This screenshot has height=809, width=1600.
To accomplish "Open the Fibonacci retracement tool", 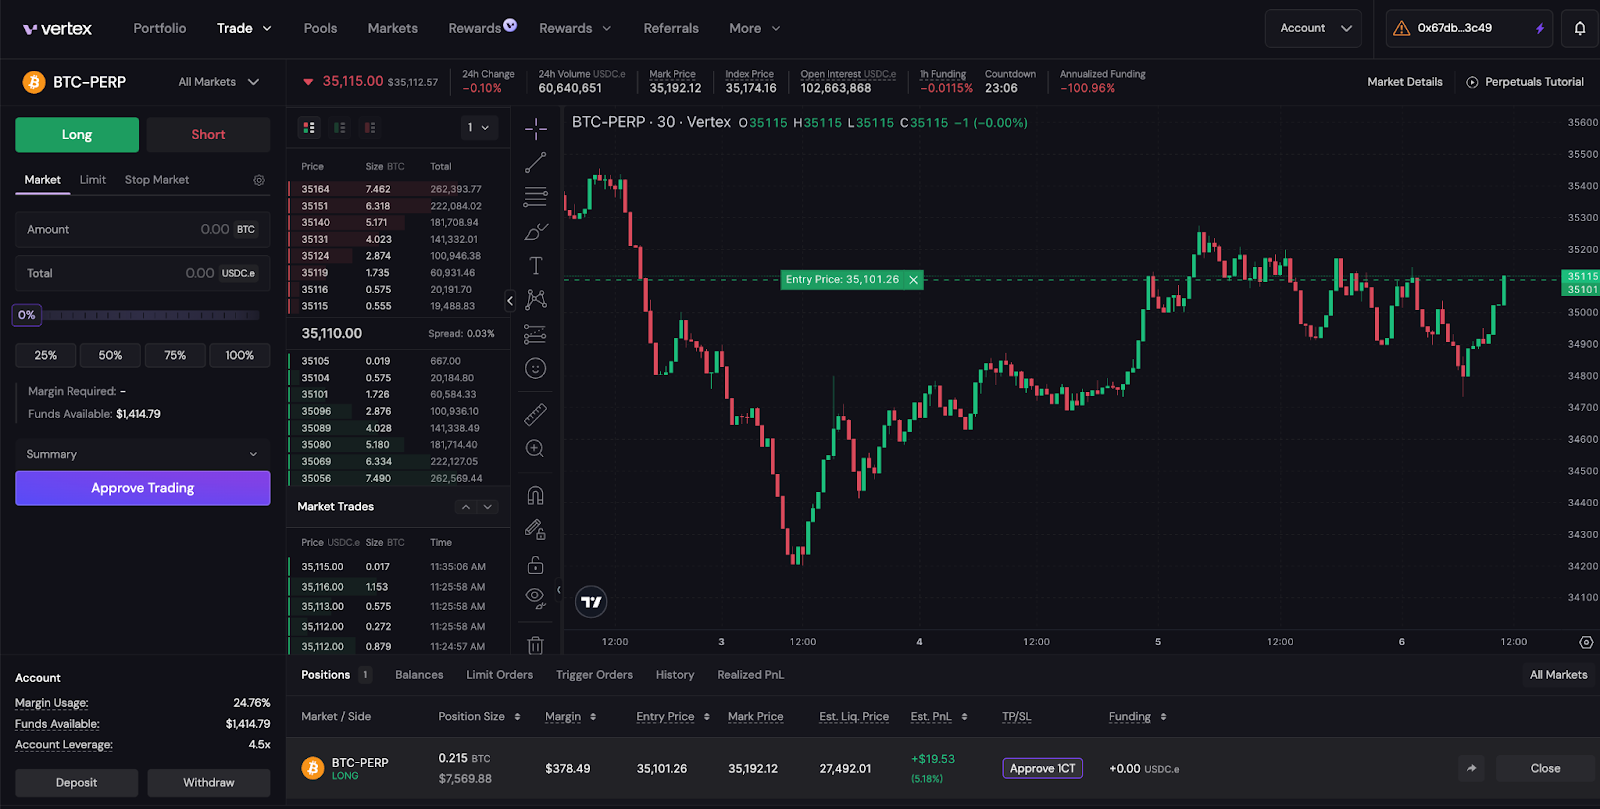I will pos(536,196).
